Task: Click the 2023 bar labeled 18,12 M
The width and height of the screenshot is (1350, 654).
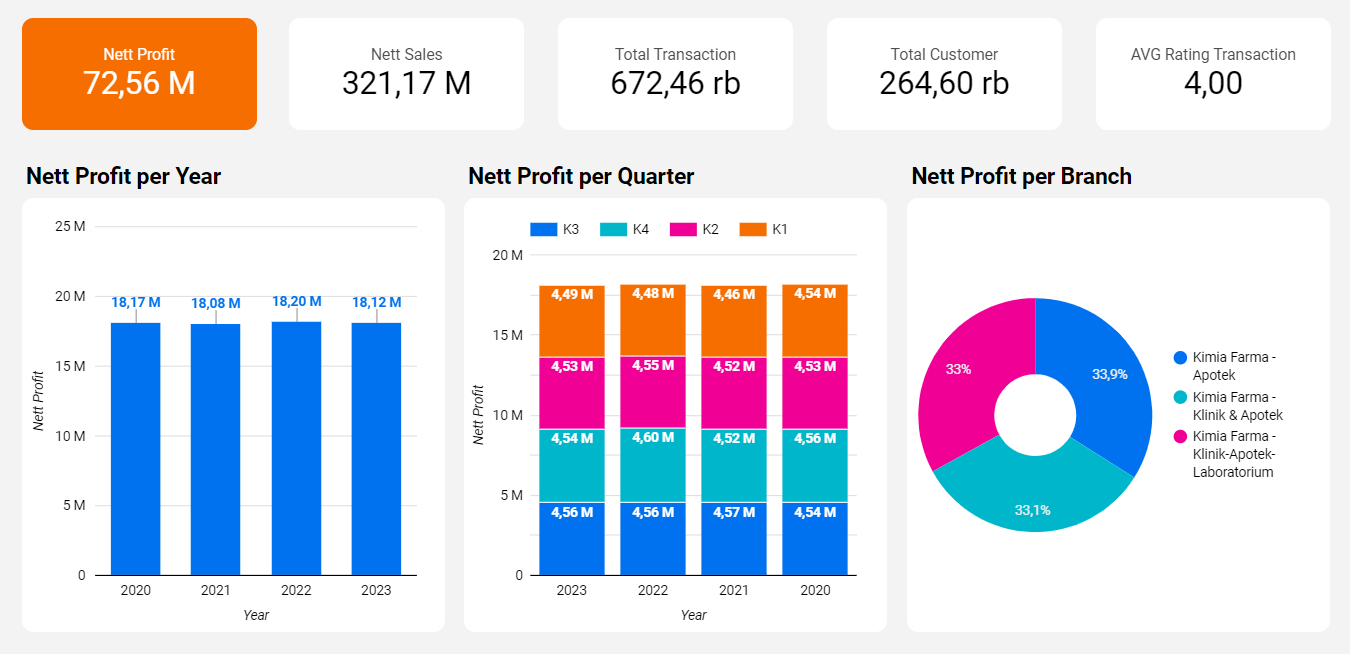Action: coord(376,450)
